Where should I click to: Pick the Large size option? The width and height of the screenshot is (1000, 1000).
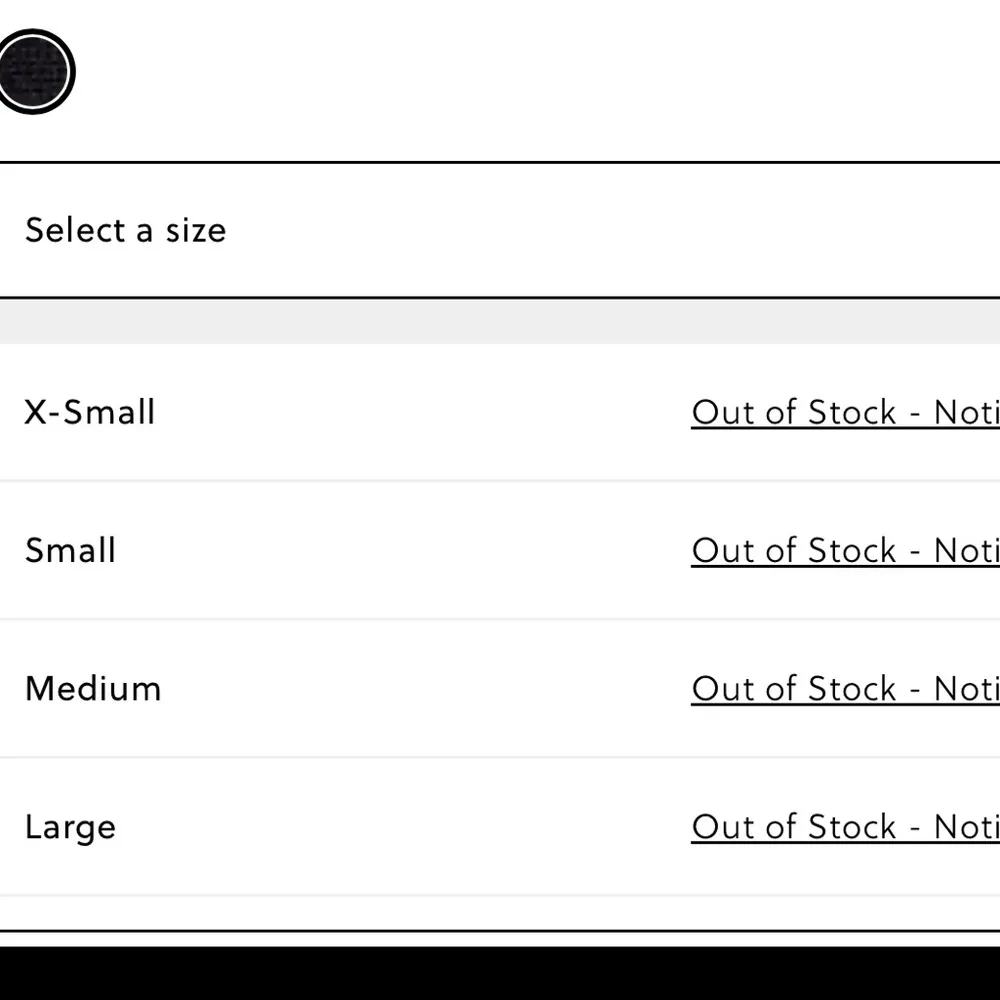point(71,827)
